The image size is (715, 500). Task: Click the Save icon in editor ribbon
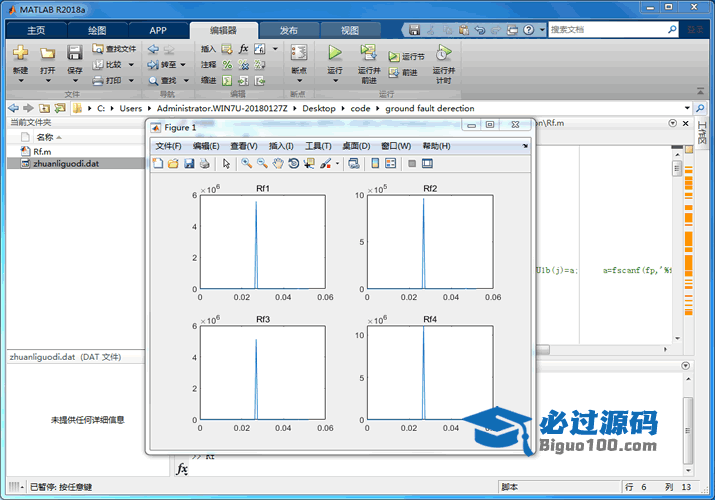point(75,52)
